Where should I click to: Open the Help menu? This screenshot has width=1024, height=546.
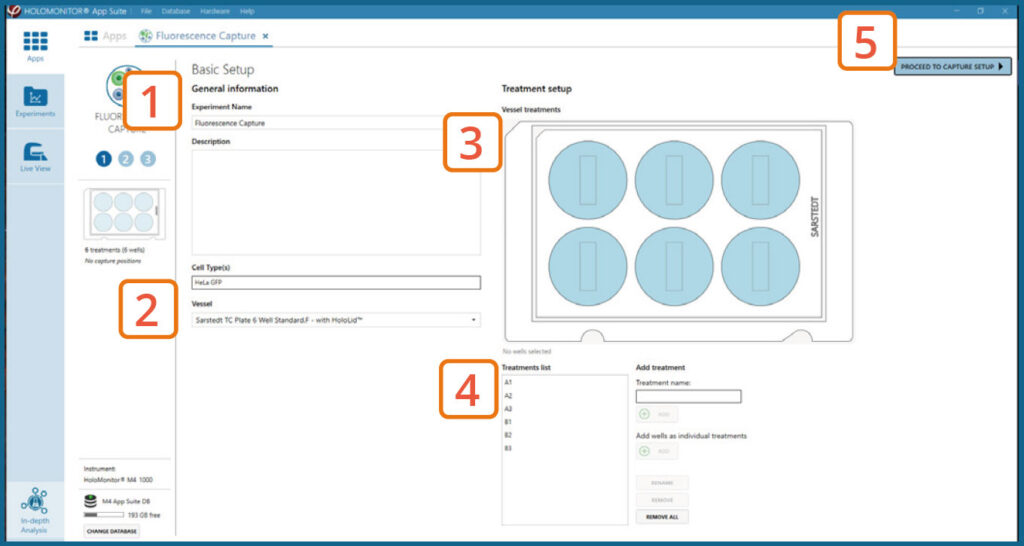coord(247,11)
